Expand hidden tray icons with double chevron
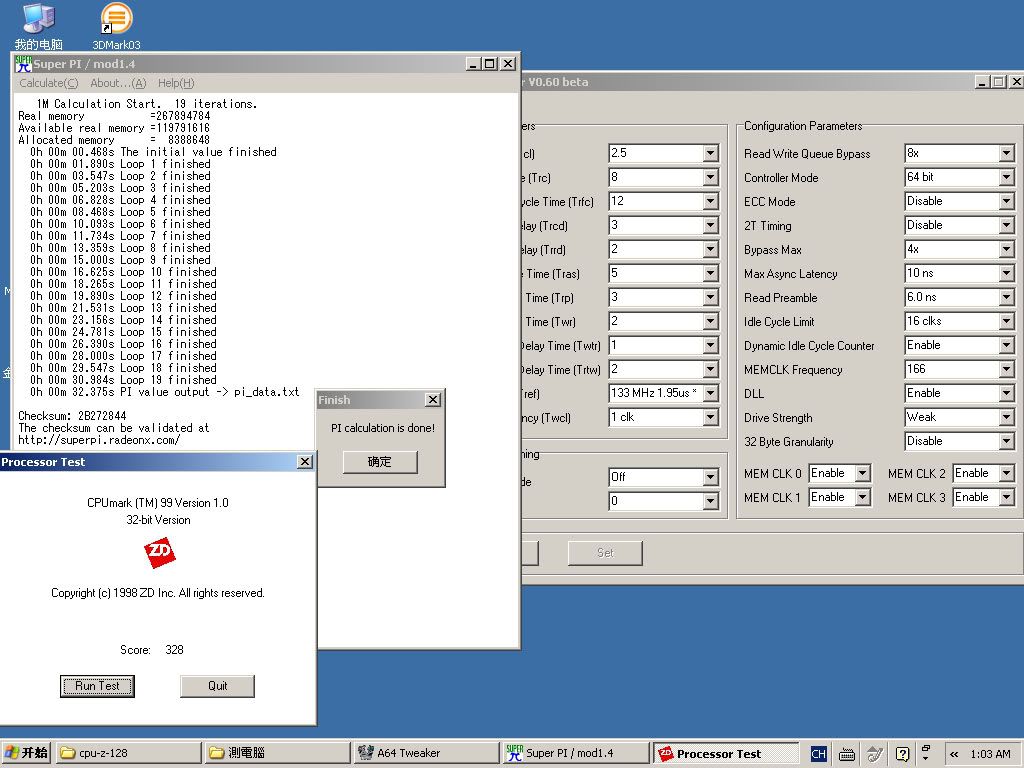The width and height of the screenshot is (1024, 768). click(x=953, y=754)
